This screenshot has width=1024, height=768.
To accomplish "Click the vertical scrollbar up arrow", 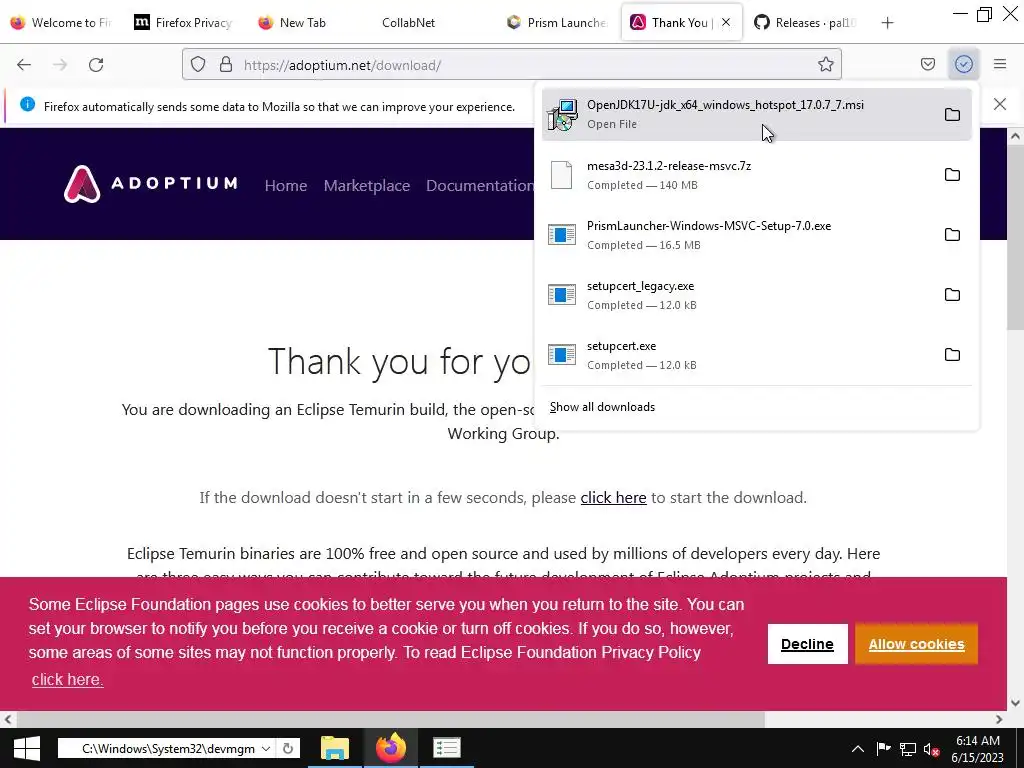I will [1016, 136].
